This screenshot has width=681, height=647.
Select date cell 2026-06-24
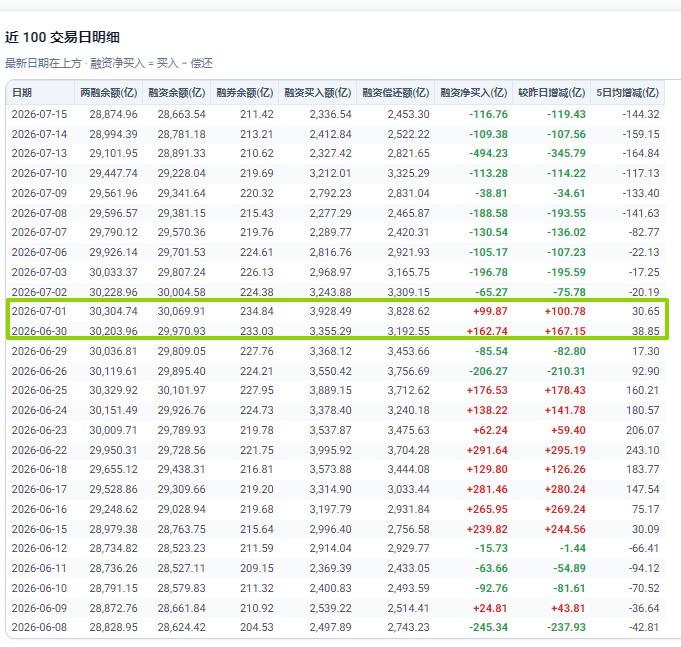coord(40,410)
